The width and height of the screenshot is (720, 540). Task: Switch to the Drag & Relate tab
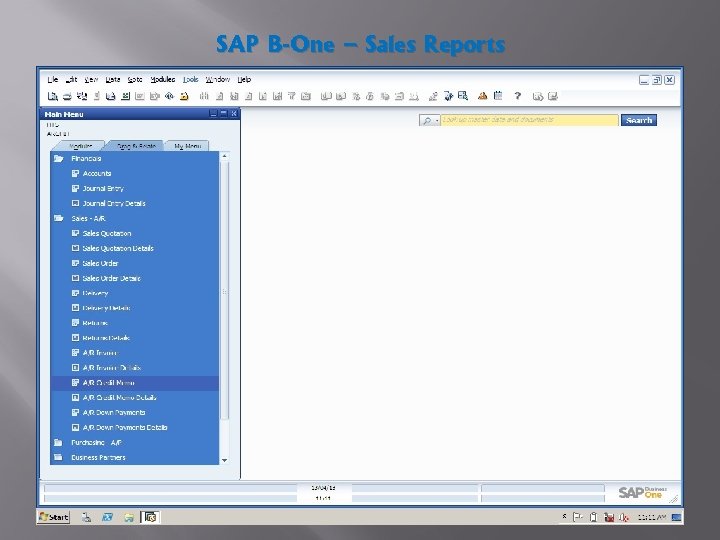point(136,146)
